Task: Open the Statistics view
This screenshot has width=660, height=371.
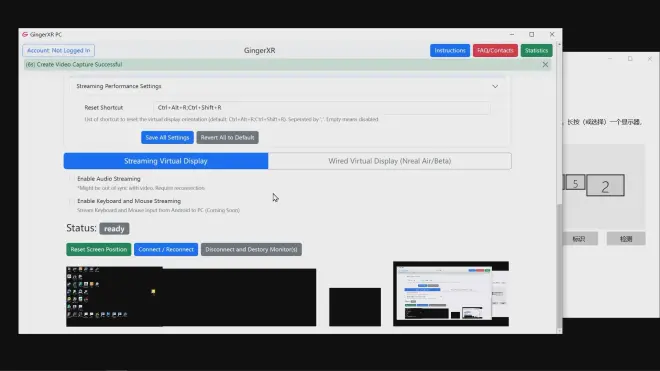Action: pyautogui.click(x=536, y=51)
